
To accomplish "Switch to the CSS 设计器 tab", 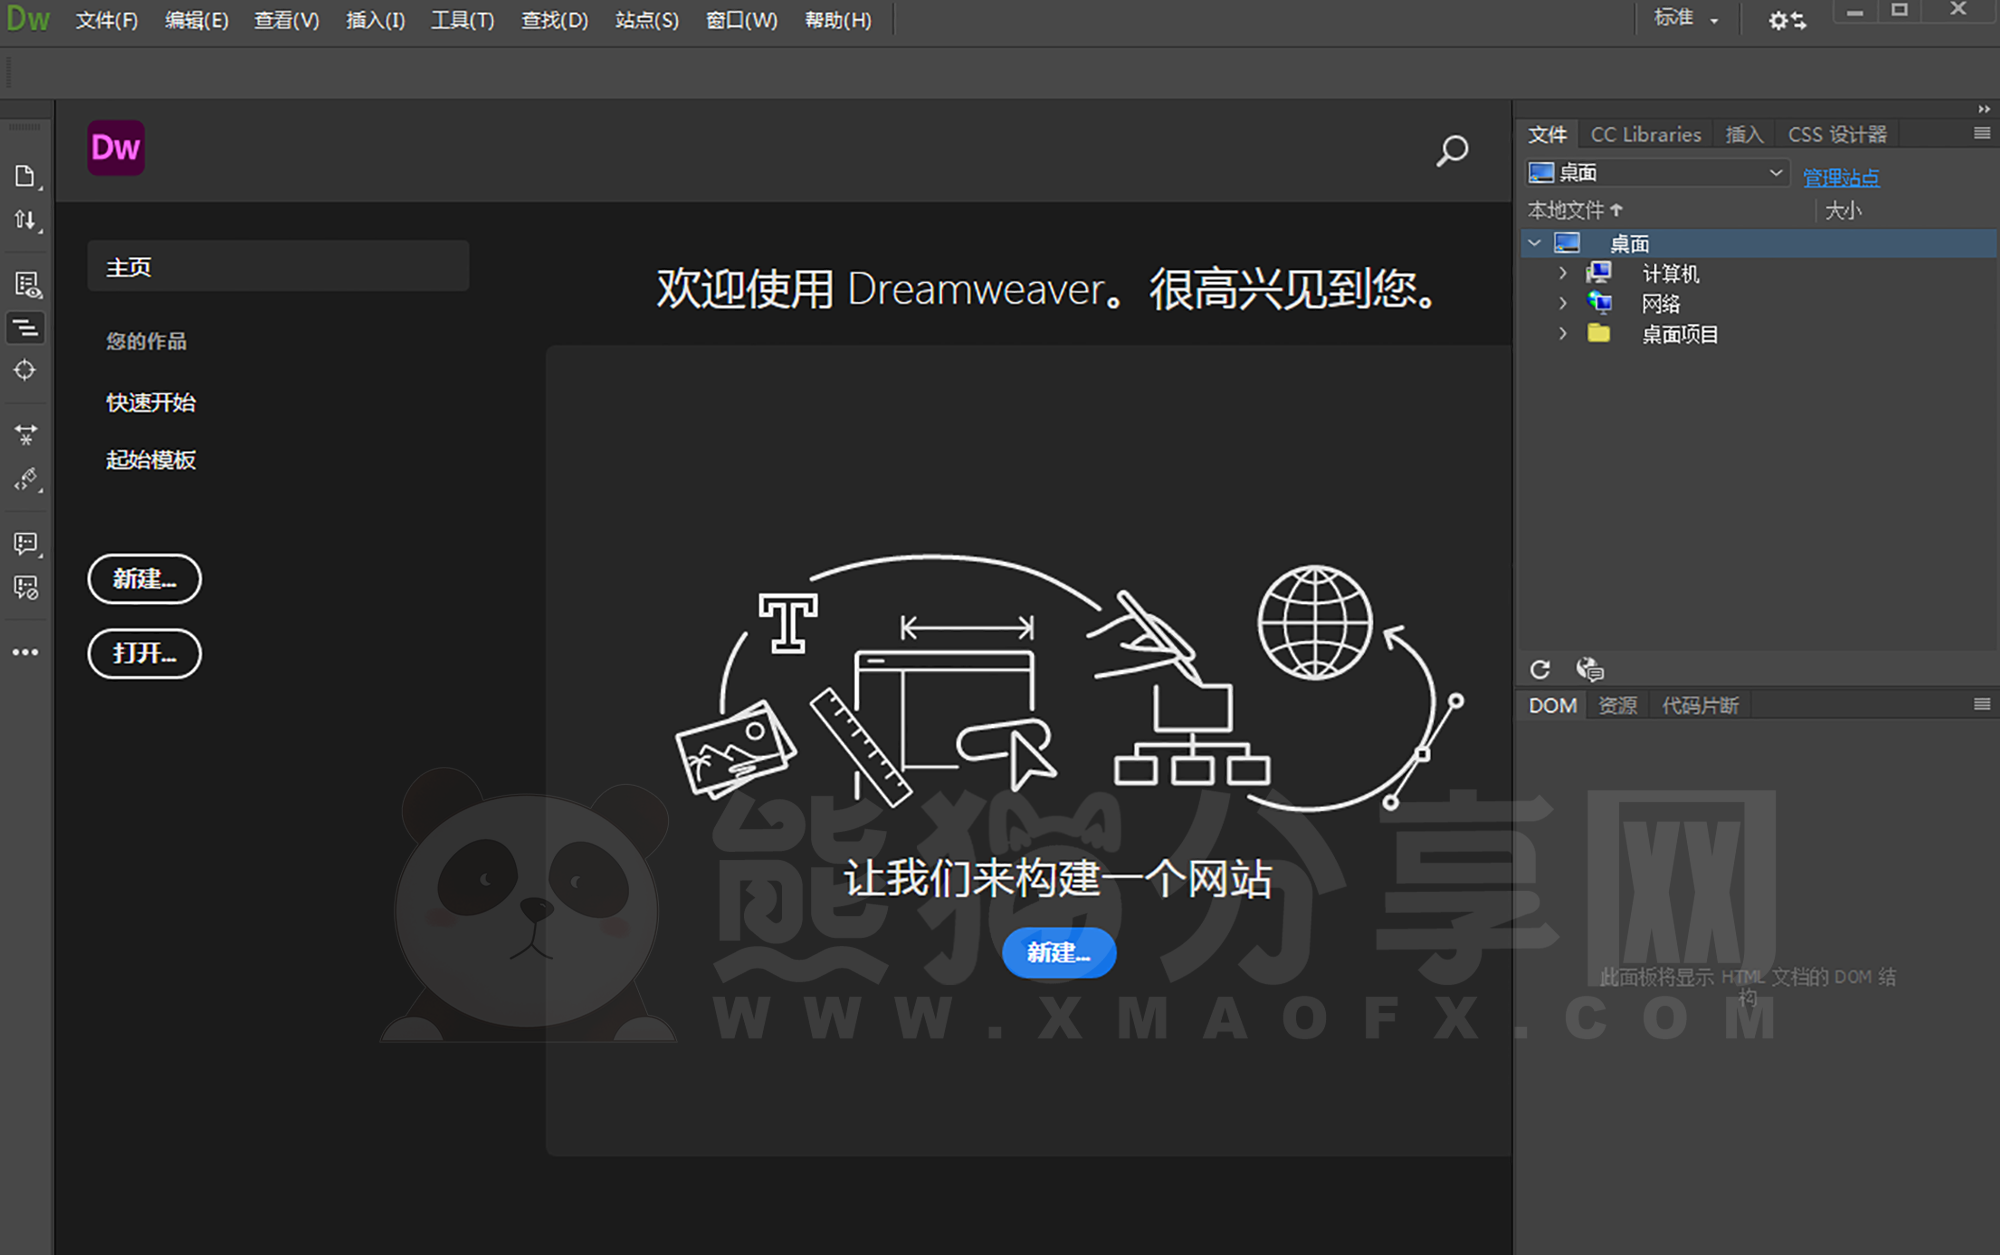I will click(x=1838, y=133).
